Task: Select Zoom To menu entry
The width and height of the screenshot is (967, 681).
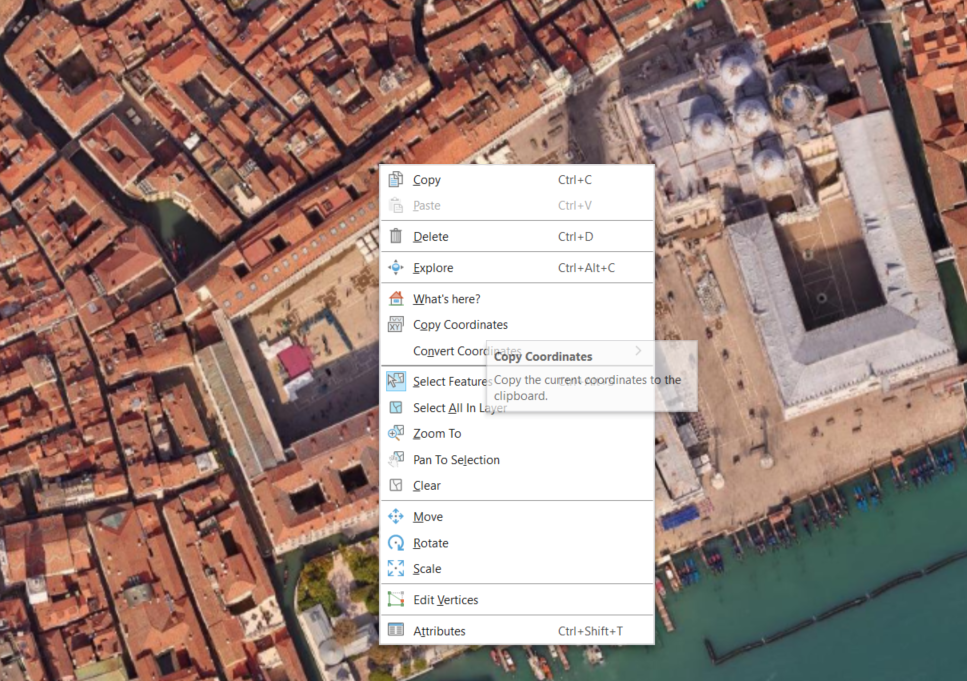Action: tap(517, 433)
